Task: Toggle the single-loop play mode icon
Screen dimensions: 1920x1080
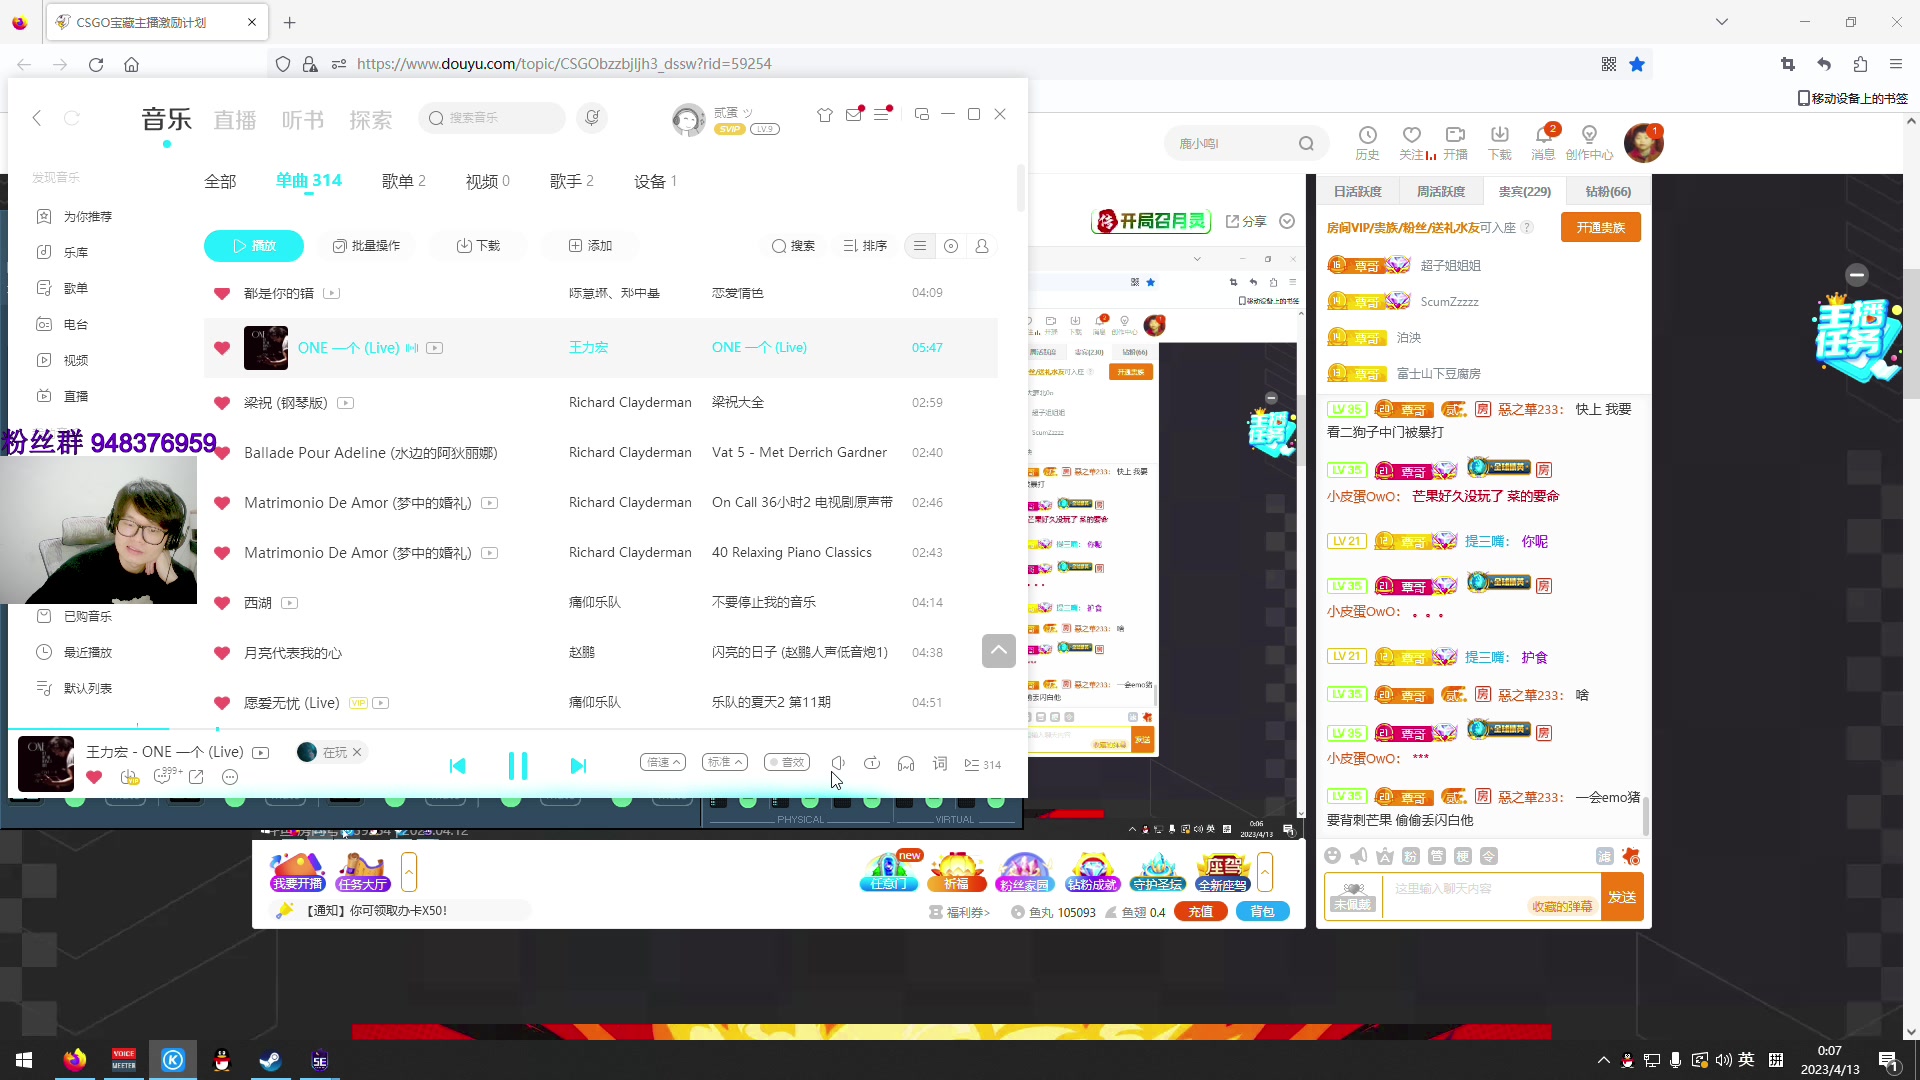Action: point(872,764)
